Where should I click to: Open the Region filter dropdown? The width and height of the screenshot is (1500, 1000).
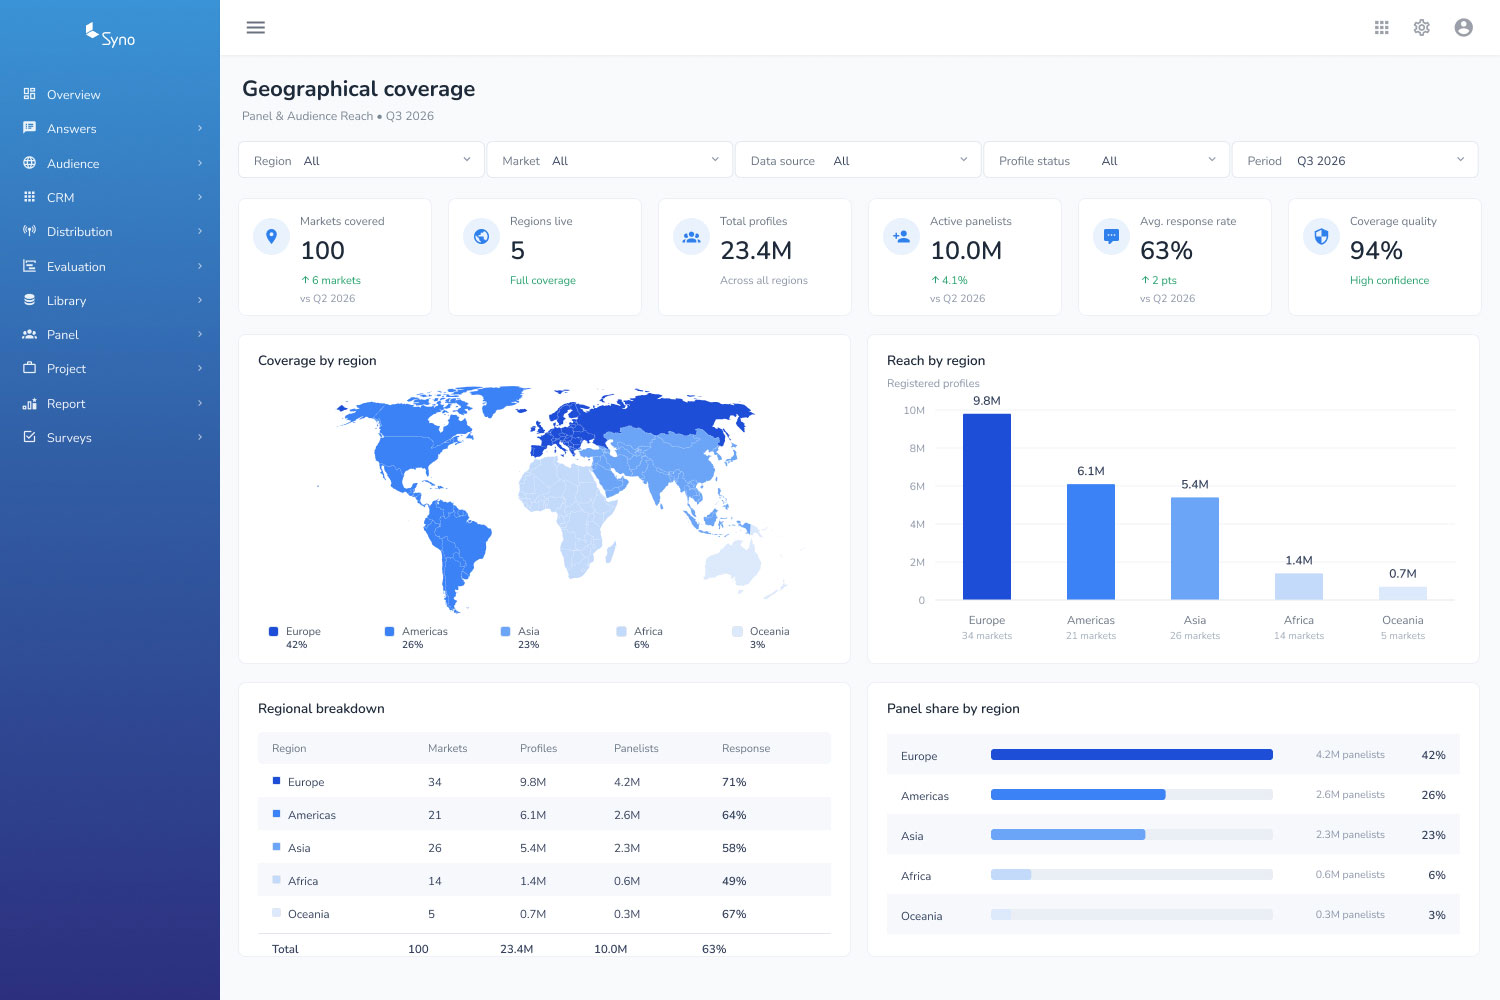tap(361, 160)
